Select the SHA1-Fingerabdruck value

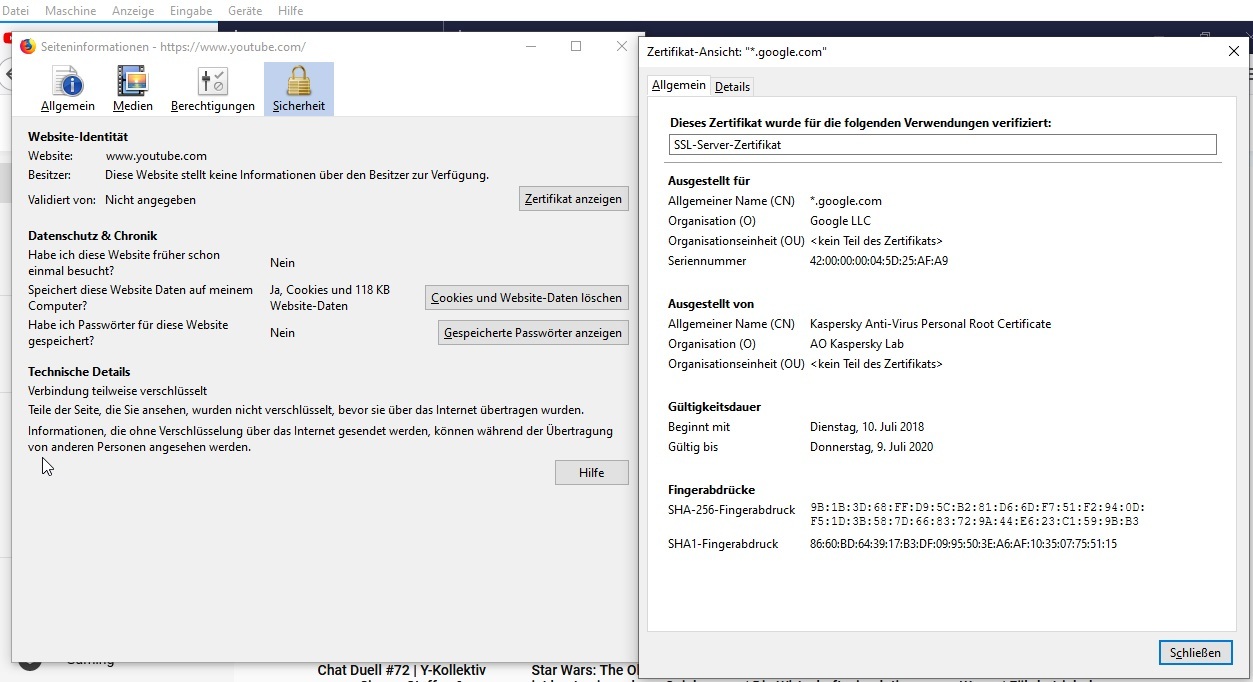pyautogui.click(x=963, y=544)
